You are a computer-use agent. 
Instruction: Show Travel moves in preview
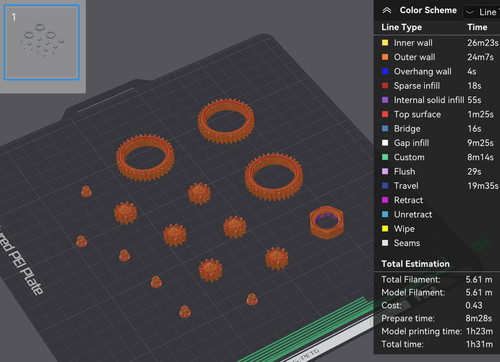pyautogui.click(x=406, y=186)
